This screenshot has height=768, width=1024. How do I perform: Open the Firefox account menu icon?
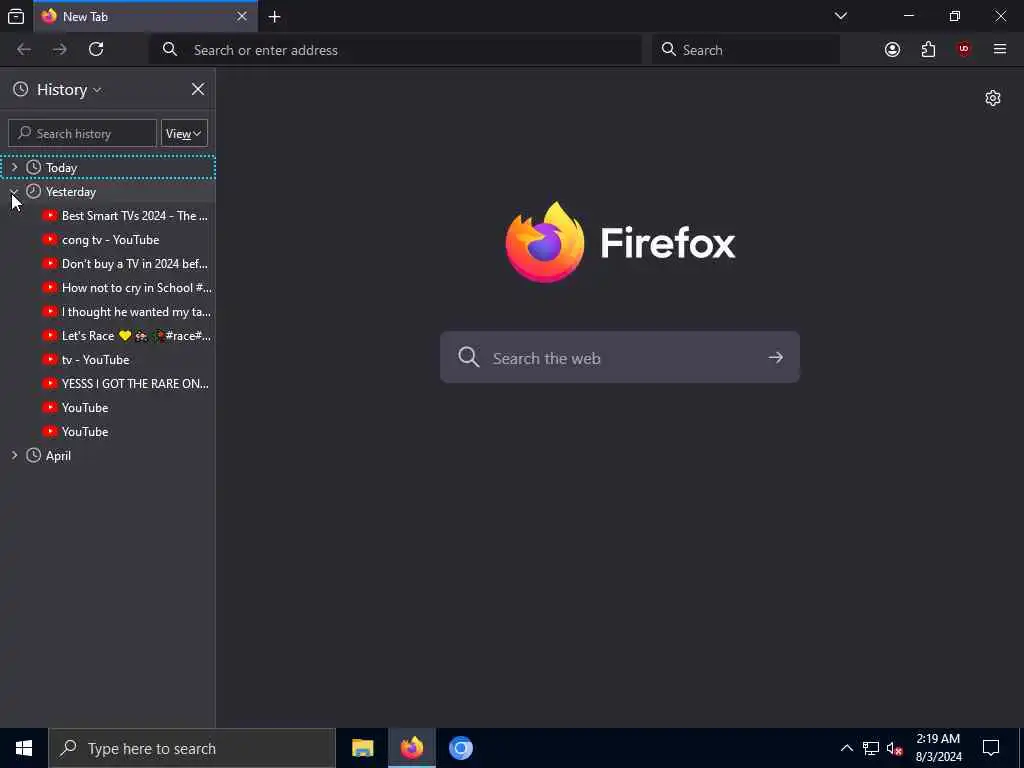pyautogui.click(x=892, y=50)
